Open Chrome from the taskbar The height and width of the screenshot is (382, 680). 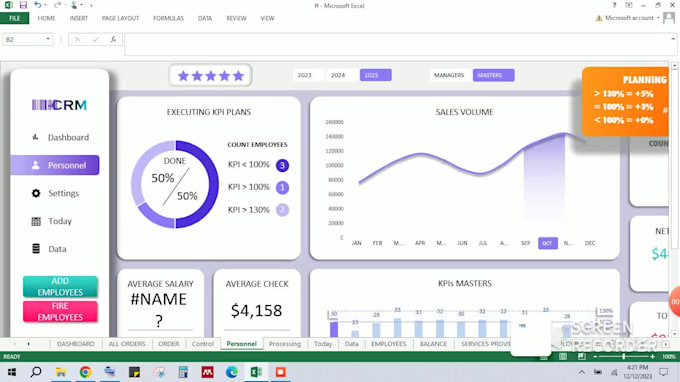coord(85,372)
